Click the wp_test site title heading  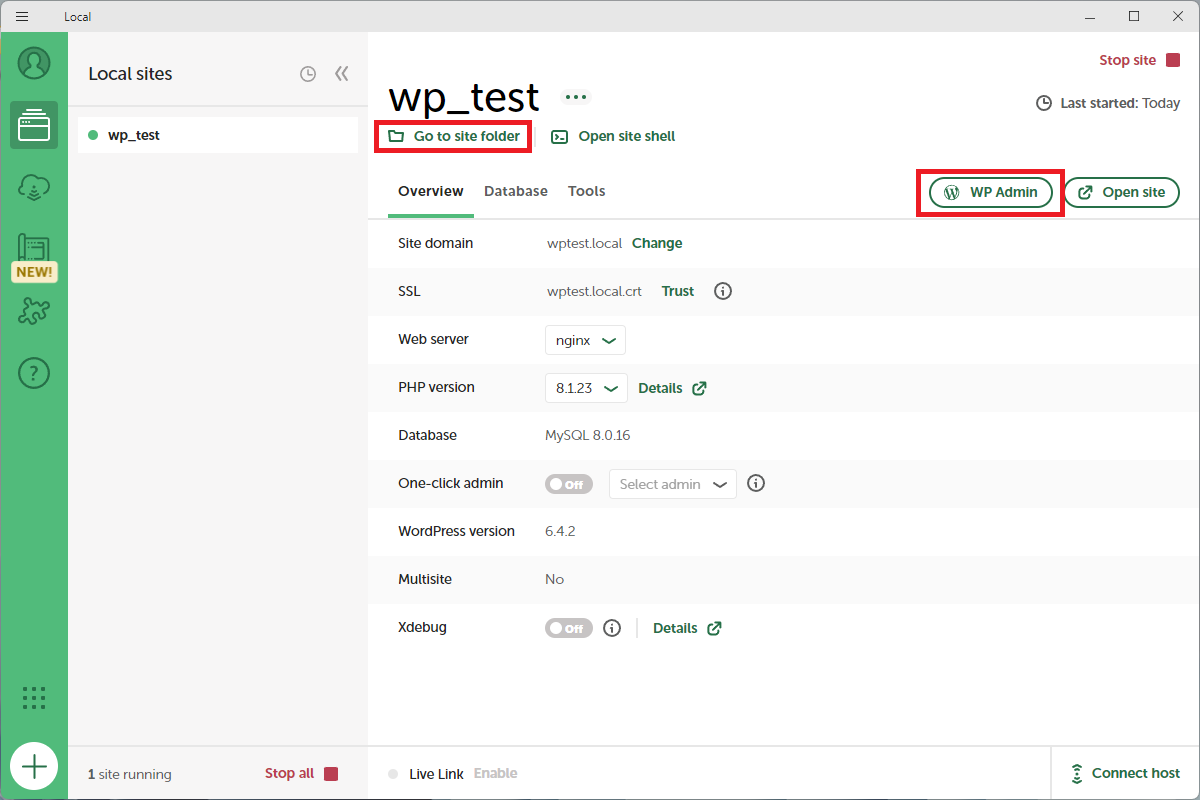pyautogui.click(x=464, y=97)
